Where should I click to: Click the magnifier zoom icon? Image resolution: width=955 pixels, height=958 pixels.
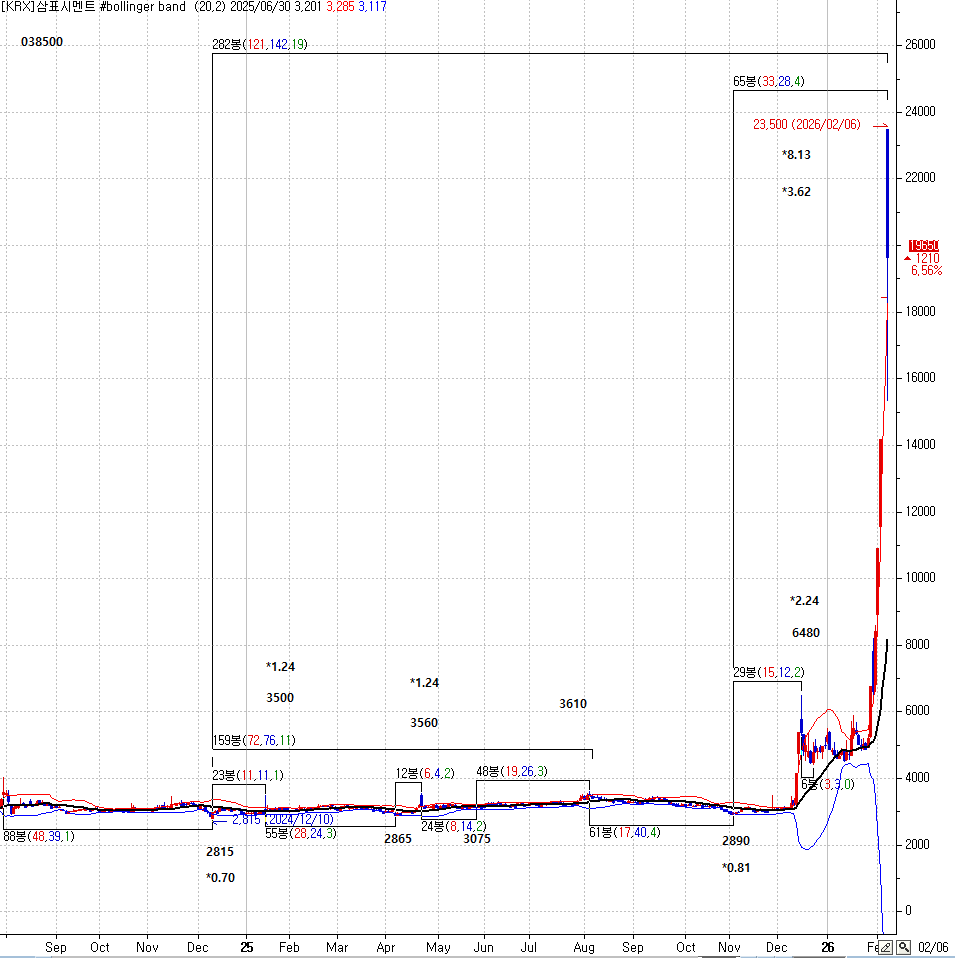[903, 946]
